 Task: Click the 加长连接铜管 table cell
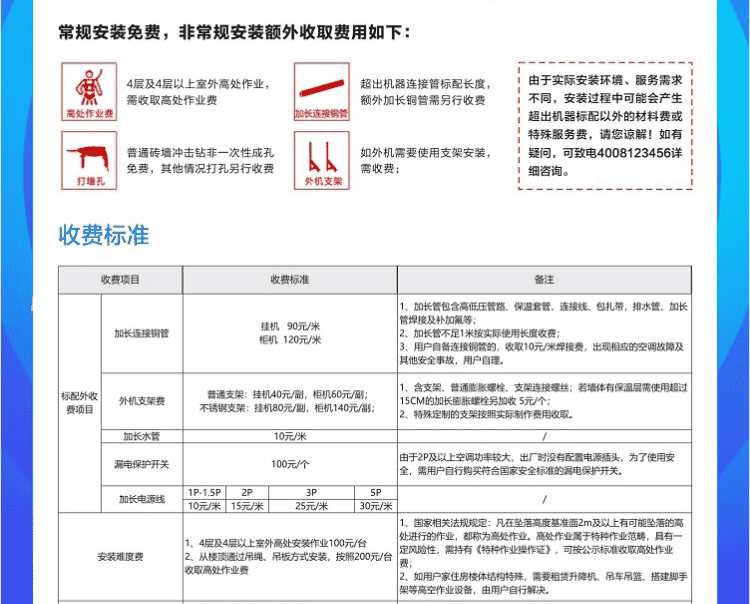142,333
